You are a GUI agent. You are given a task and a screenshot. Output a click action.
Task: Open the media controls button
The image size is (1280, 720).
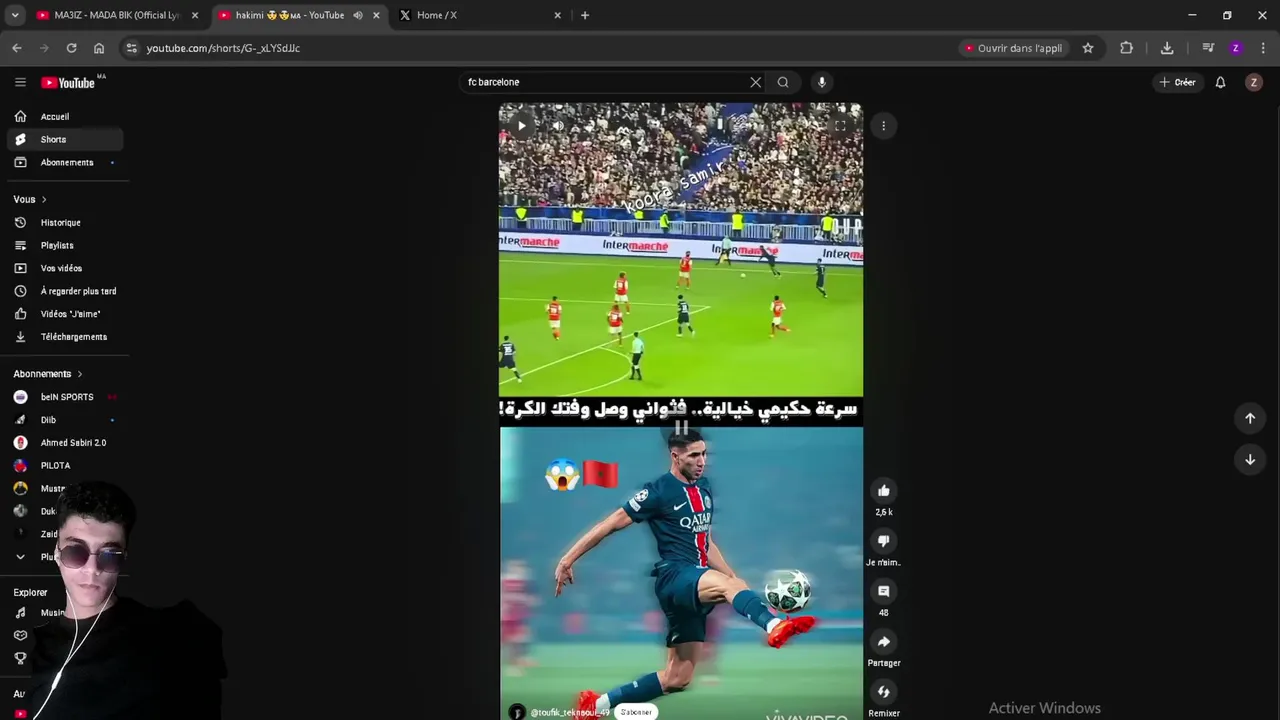[x=1208, y=48]
